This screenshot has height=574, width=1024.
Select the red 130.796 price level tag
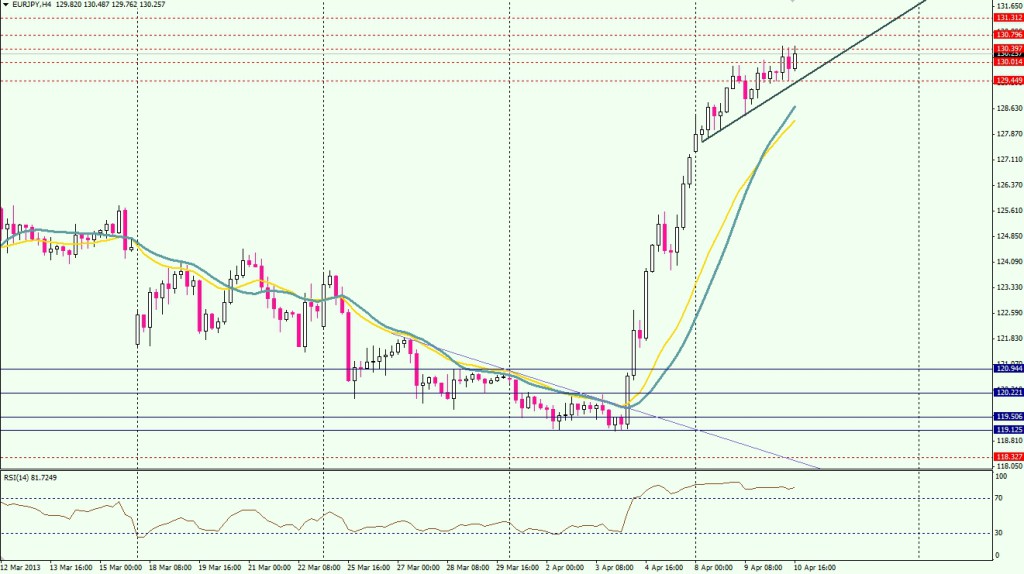point(1007,35)
